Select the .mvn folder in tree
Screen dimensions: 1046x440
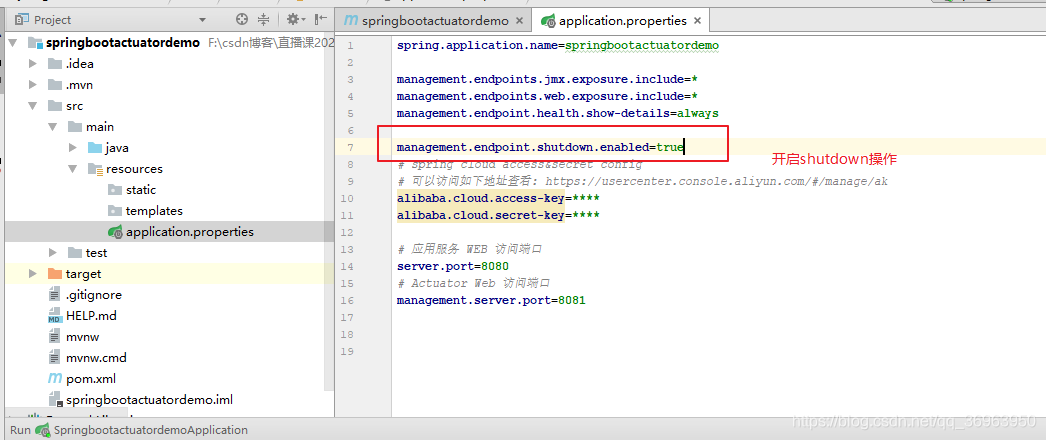pyautogui.click(x=79, y=85)
